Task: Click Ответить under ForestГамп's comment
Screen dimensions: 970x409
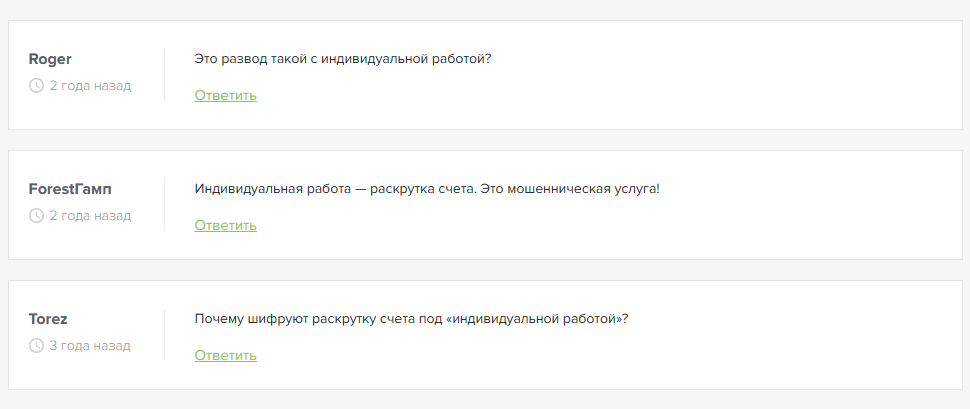Action: pyautogui.click(x=226, y=226)
